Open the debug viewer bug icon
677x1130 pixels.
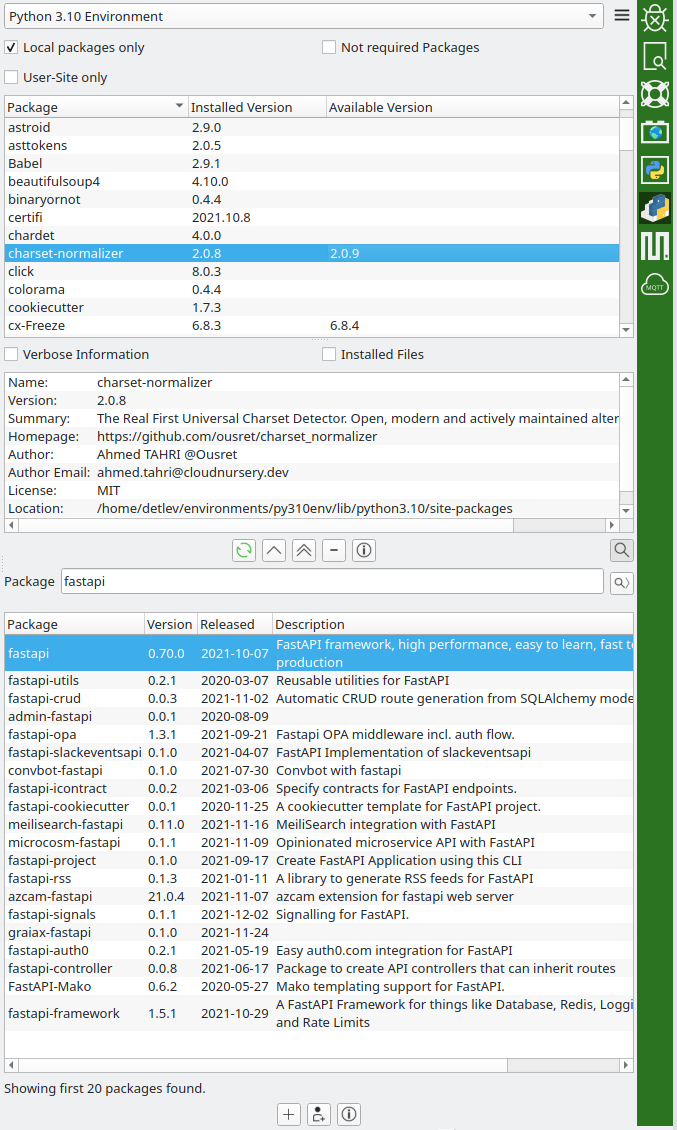655,17
